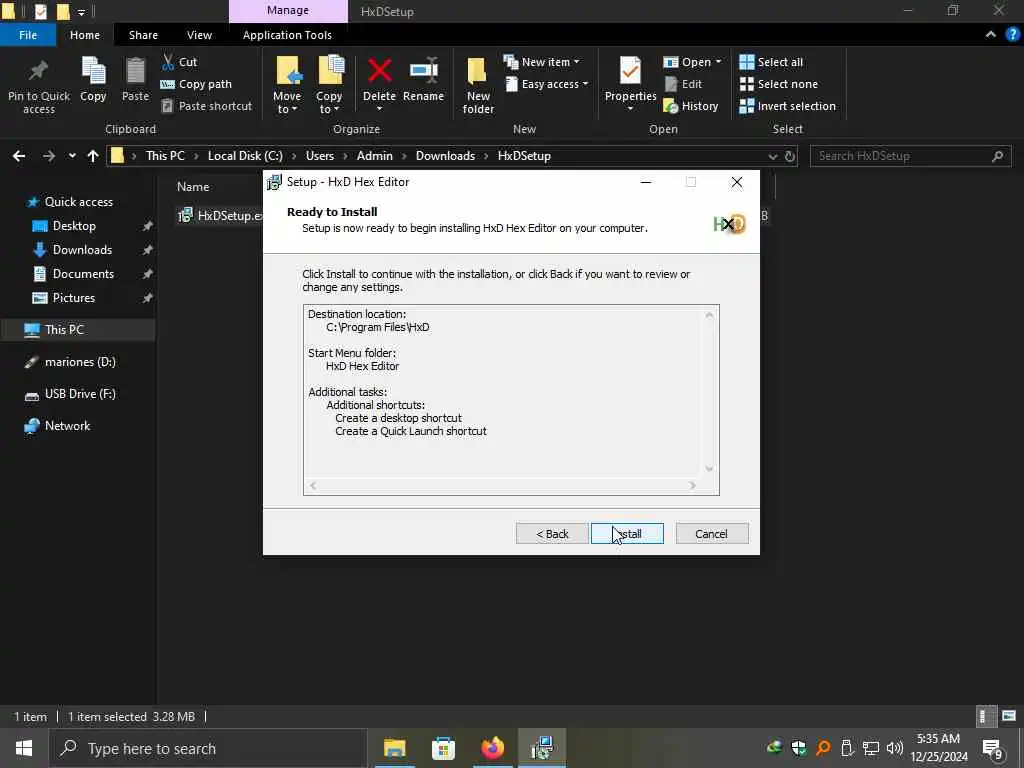Sort by the Name column header
Screen dimensions: 1024x768
[193, 187]
